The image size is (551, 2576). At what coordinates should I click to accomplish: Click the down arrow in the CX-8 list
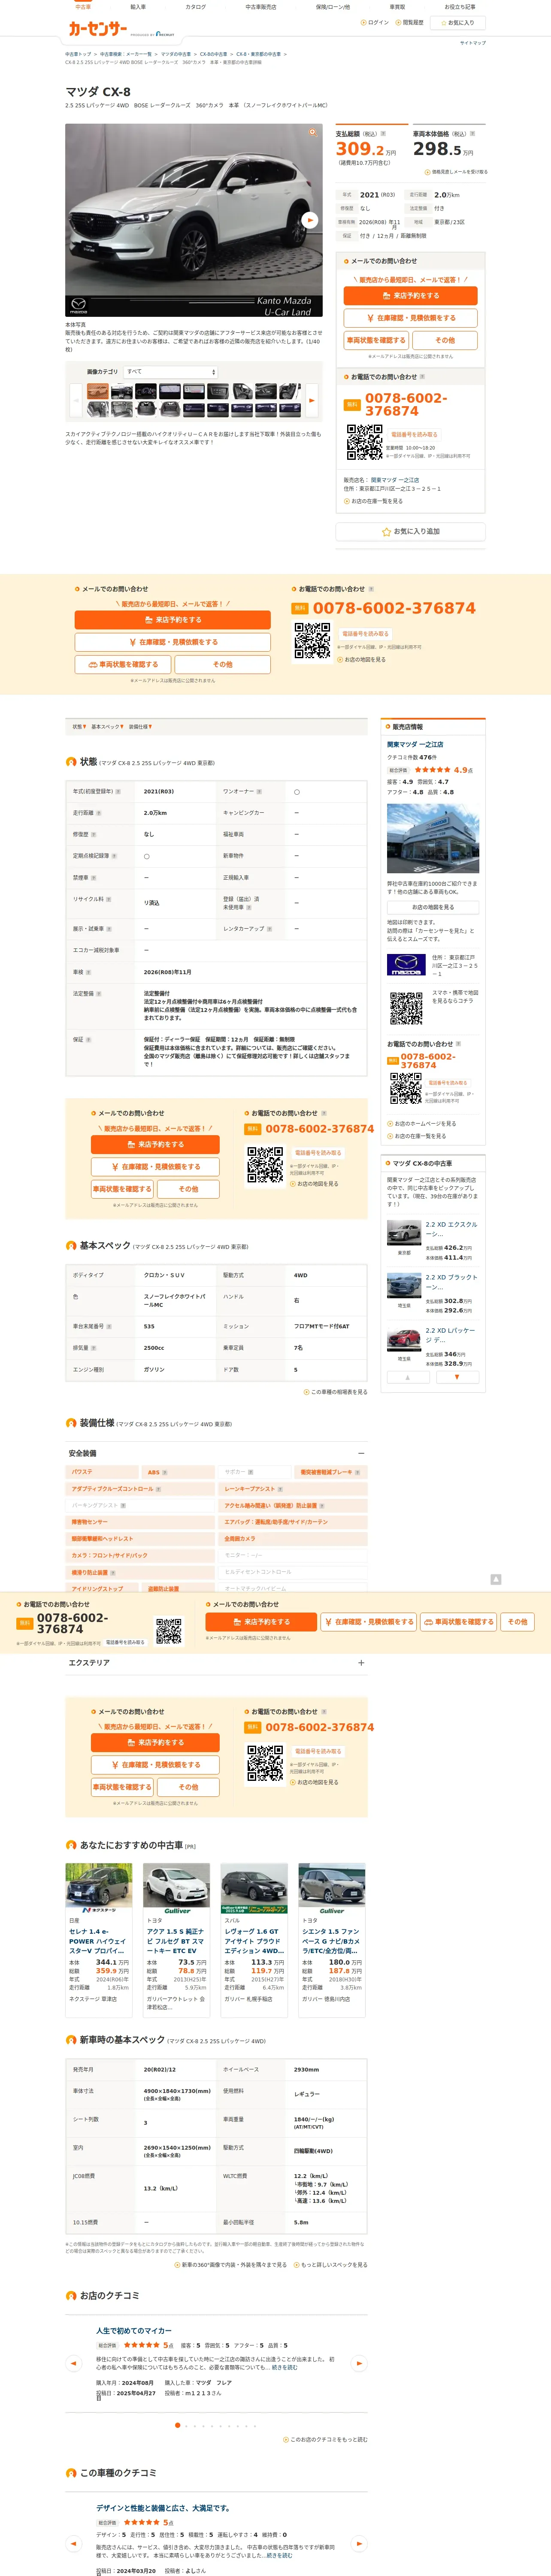pyautogui.click(x=457, y=1377)
